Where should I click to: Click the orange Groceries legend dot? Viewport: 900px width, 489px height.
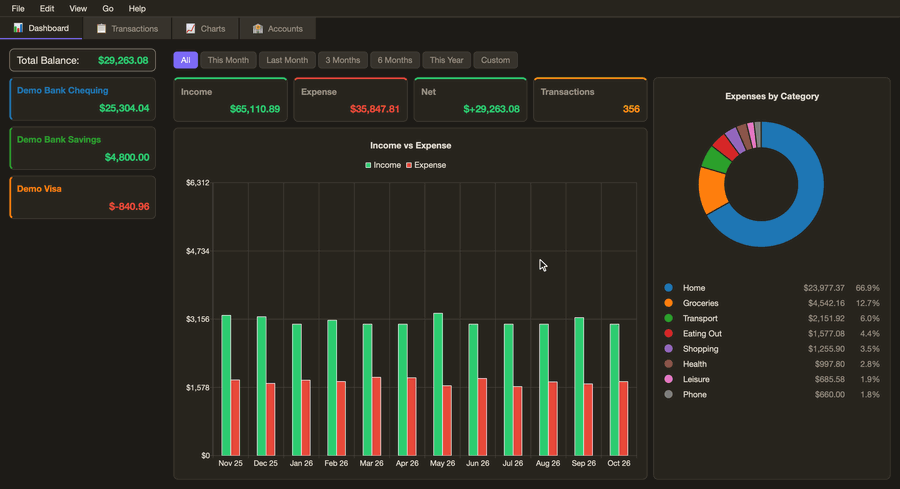(668, 303)
